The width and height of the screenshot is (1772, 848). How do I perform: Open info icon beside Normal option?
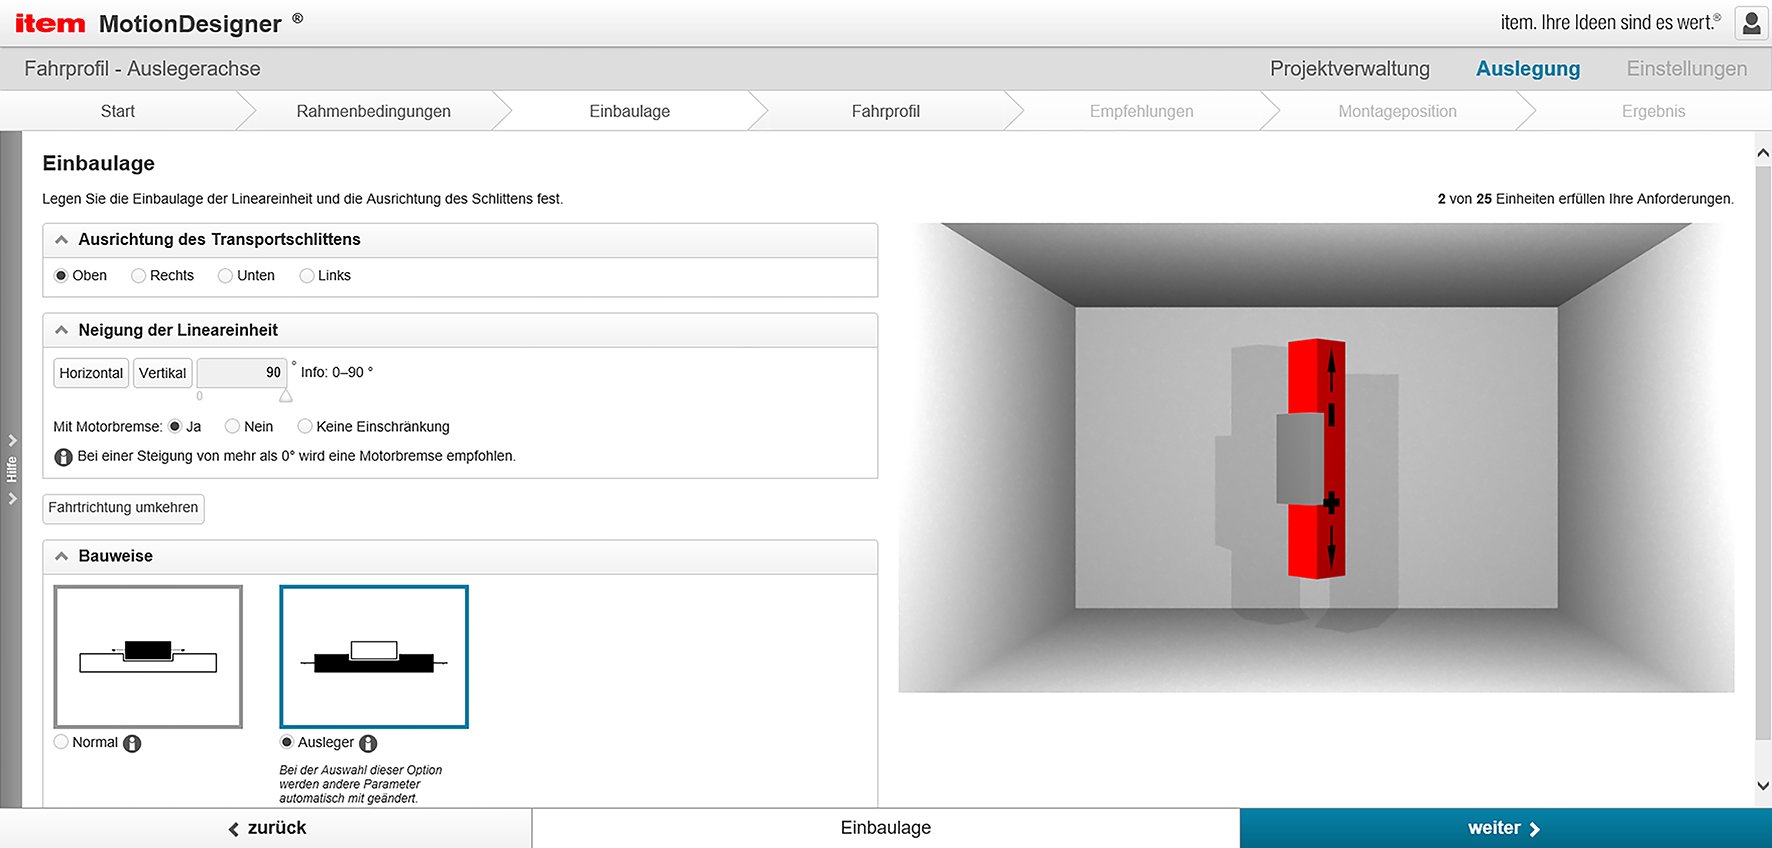pyautogui.click(x=132, y=743)
